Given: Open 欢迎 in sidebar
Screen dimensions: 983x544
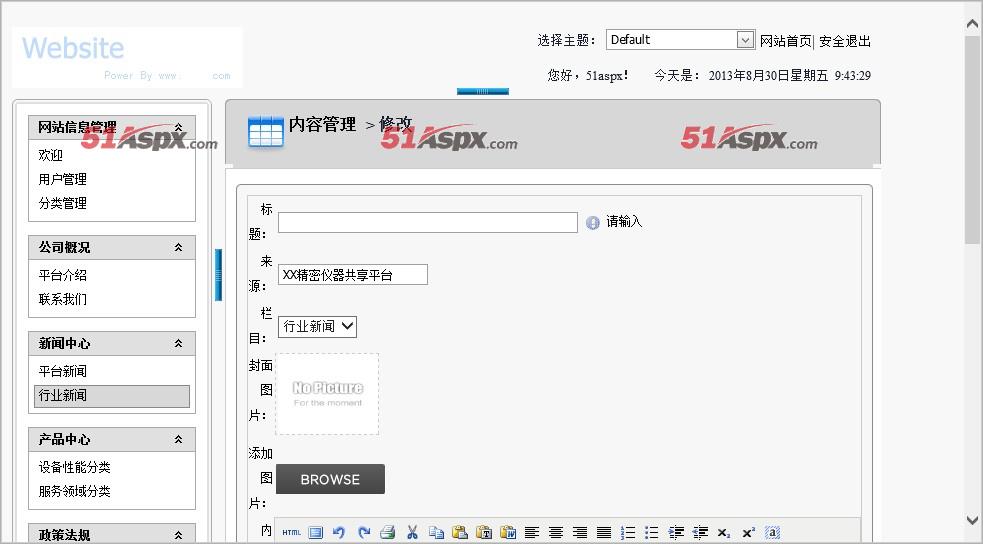Looking at the screenshot, I should [51, 155].
